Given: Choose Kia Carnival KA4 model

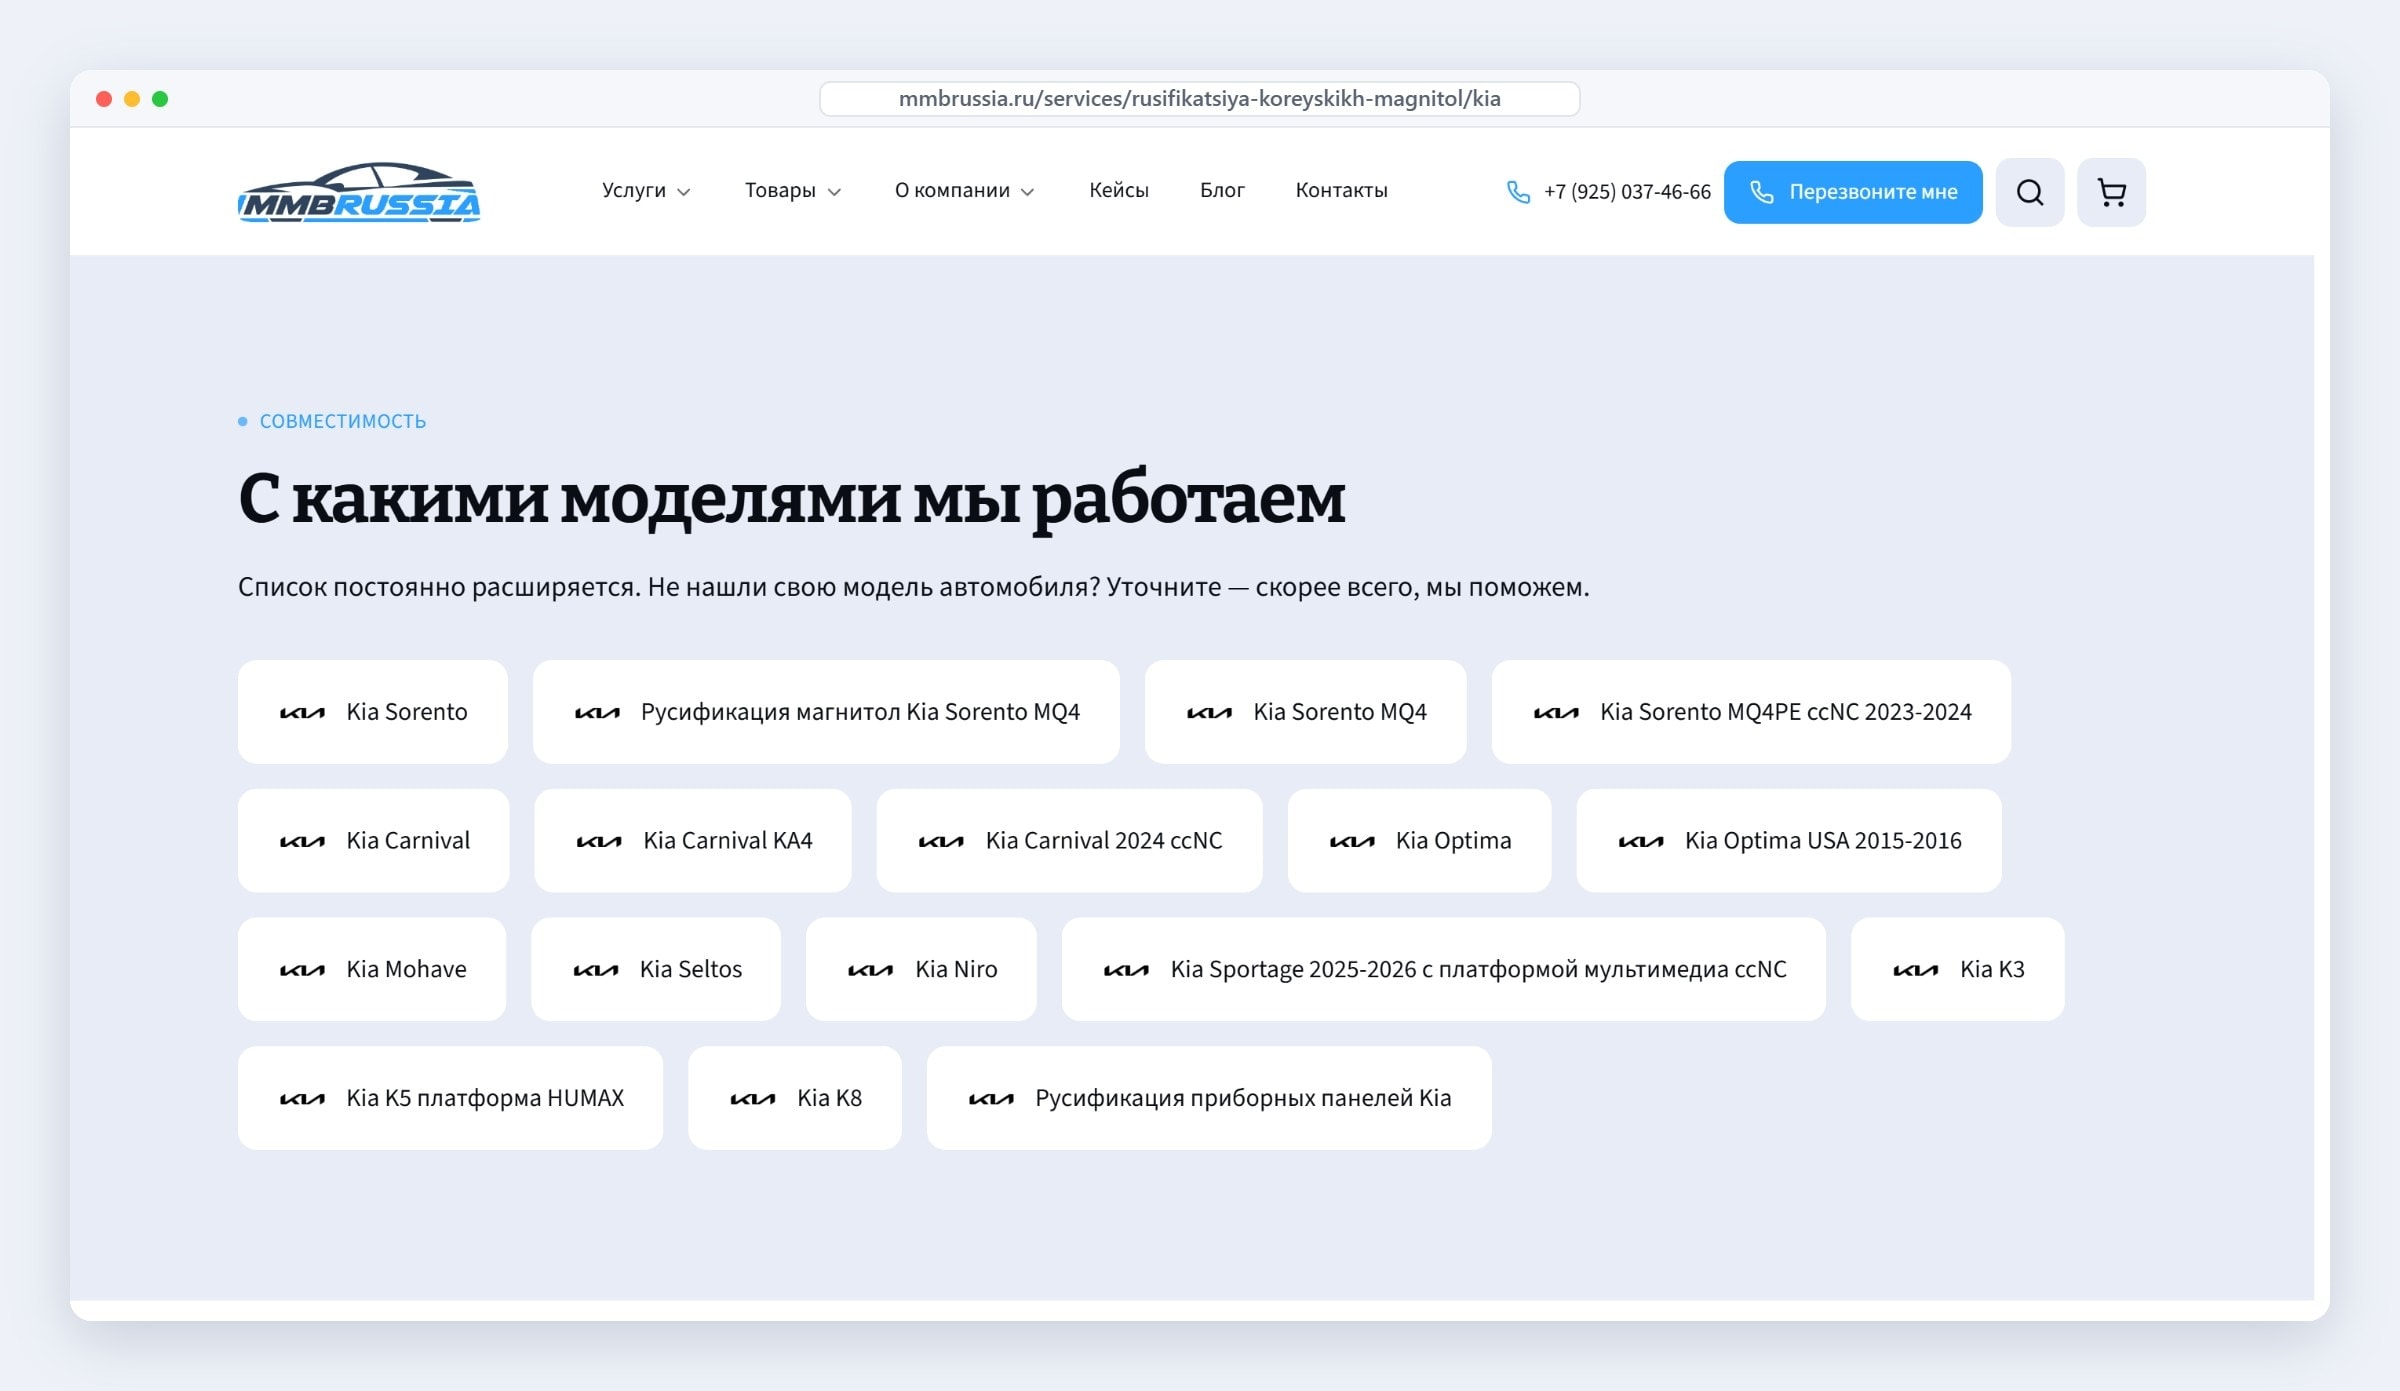Looking at the screenshot, I should click(x=693, y=841).
